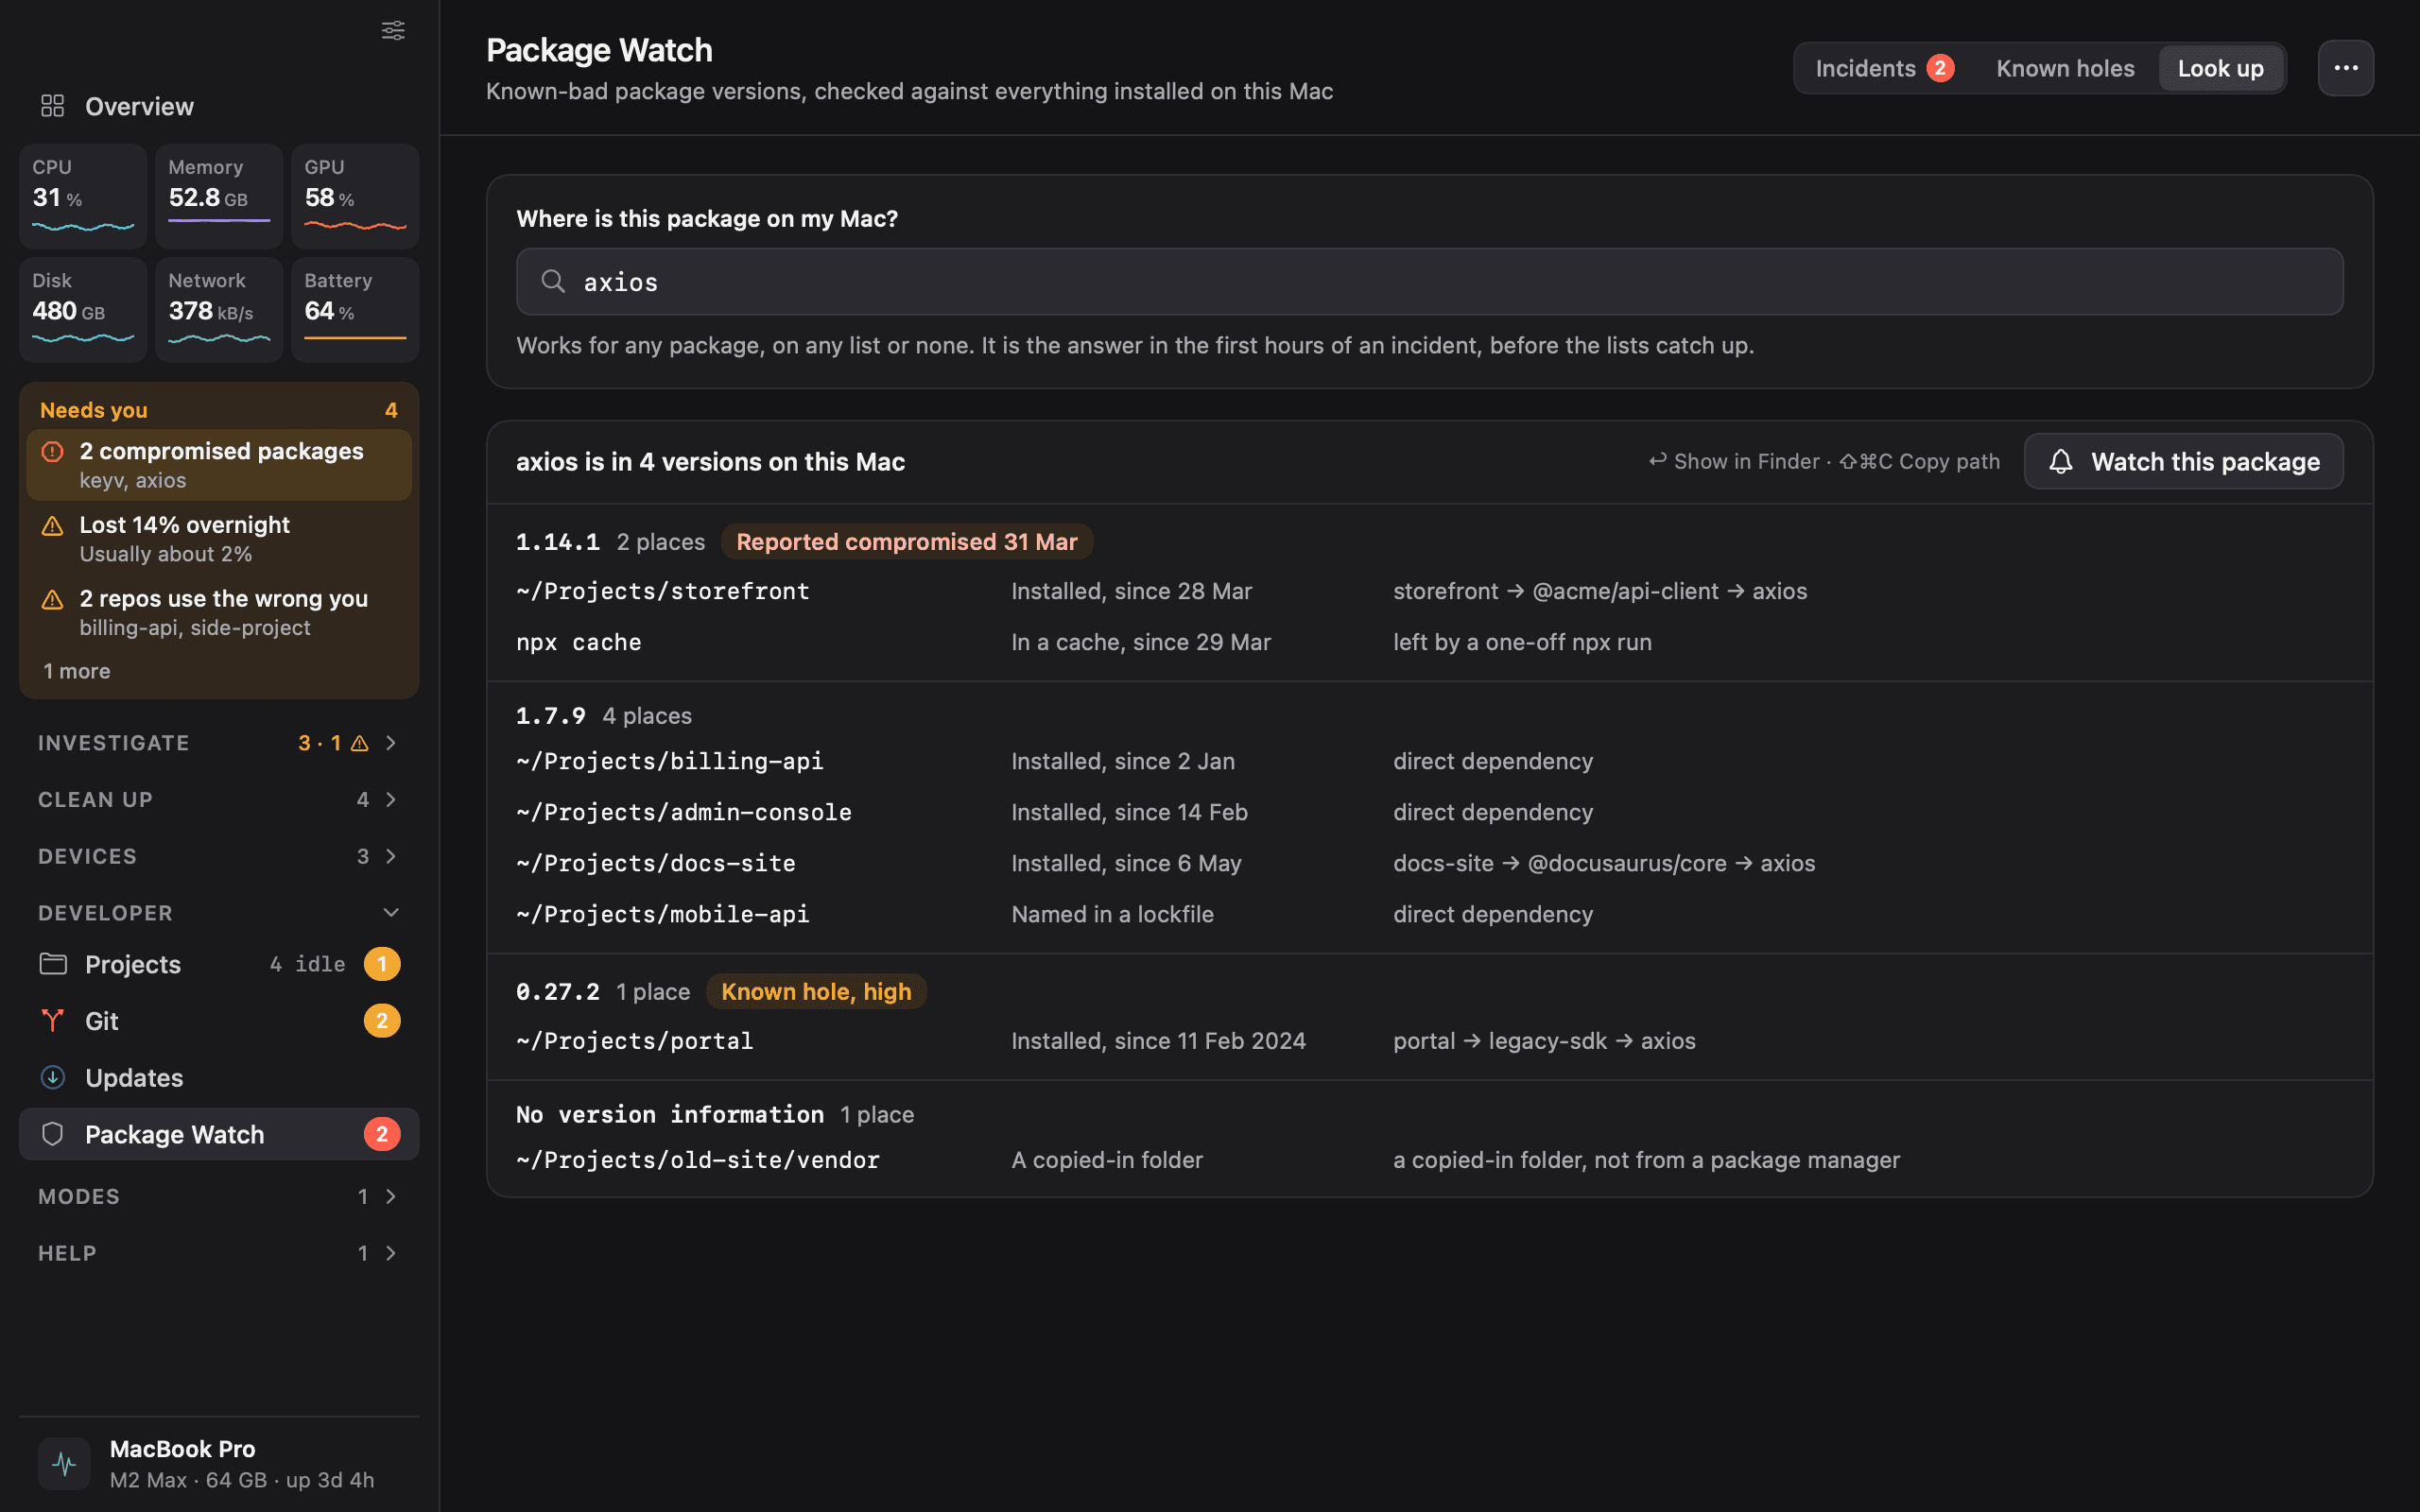Expand the INVESTIGATE section

coord(219,743)
